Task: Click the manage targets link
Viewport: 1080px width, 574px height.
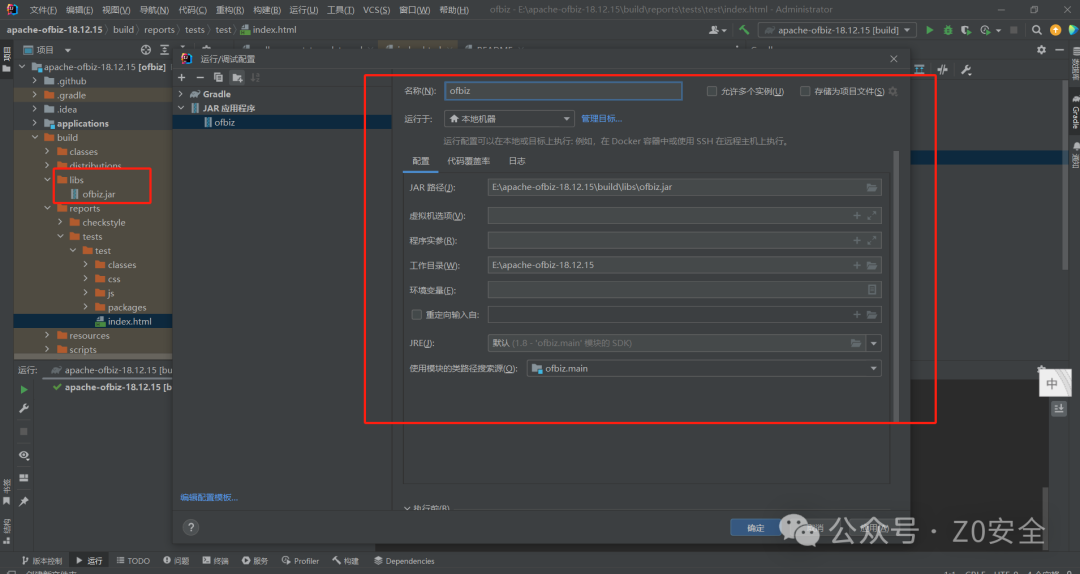Action: (601, 119)
